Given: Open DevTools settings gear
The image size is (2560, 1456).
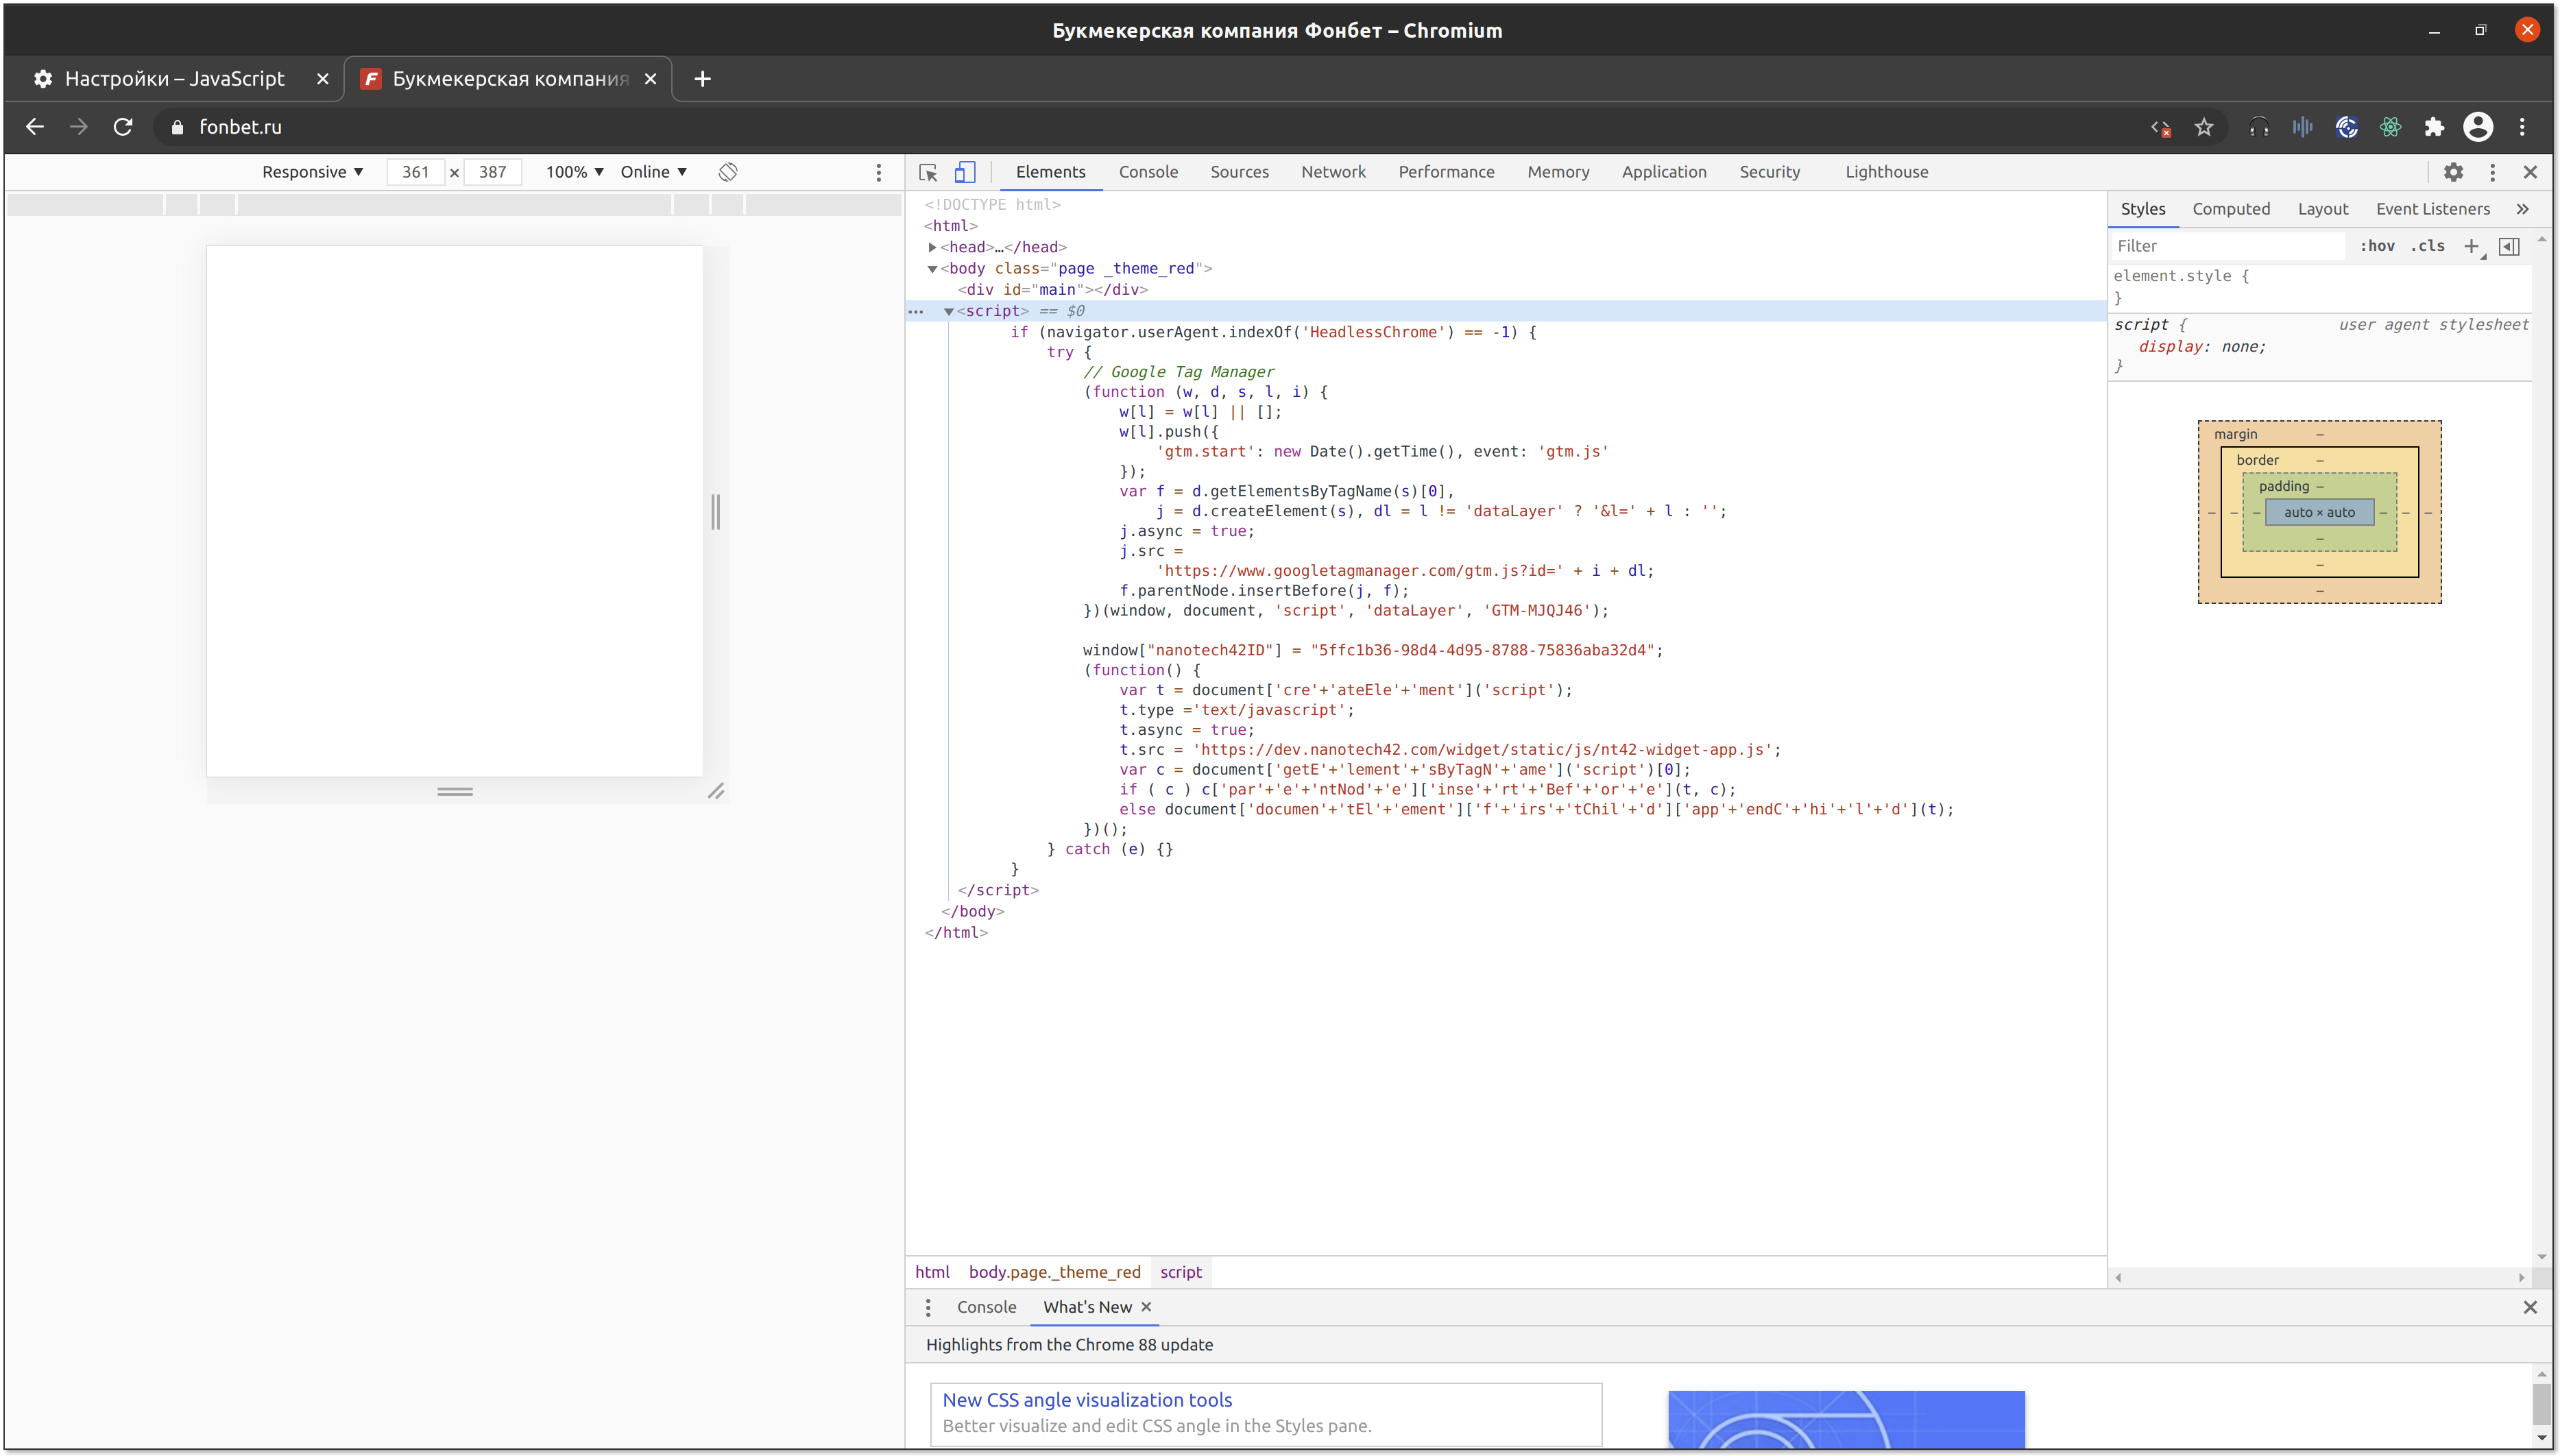Looking at the screenshot, I should [x=2453, y=172].
